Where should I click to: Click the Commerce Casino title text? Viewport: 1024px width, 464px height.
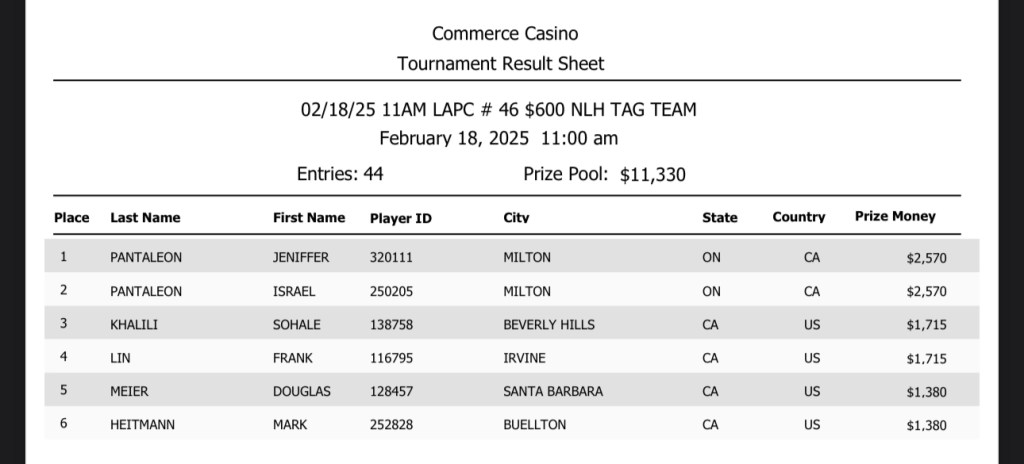[x=505, y=35]
